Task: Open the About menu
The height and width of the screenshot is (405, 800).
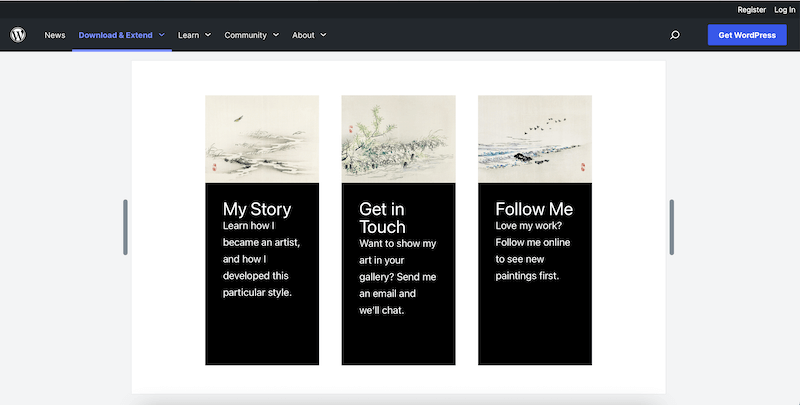Action: click(x=303, y=35)
